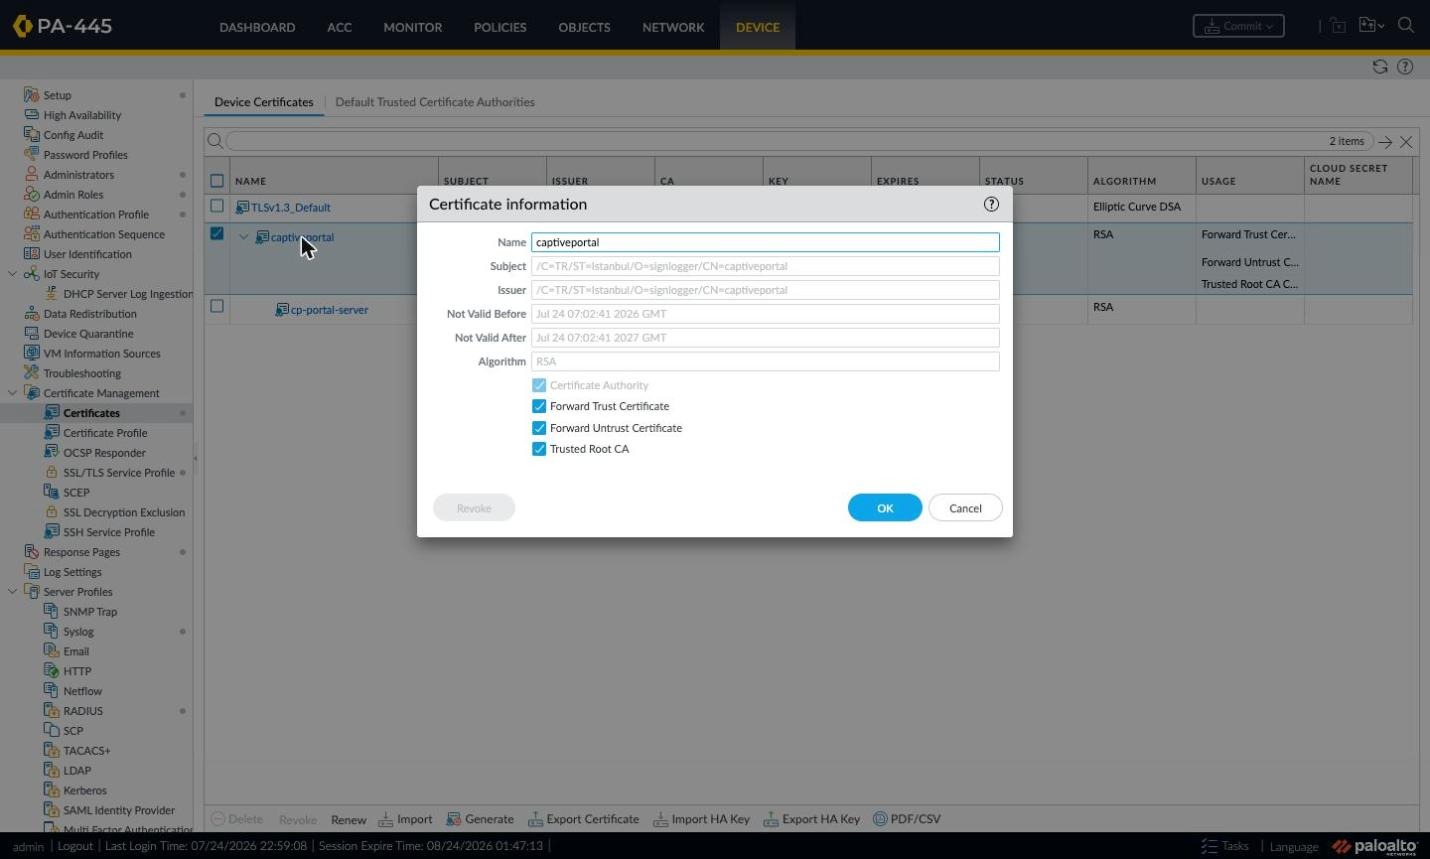The image size is (1430, 859).
Task: Collapse the Server Profiles tree node
Action: coord(12,592)
